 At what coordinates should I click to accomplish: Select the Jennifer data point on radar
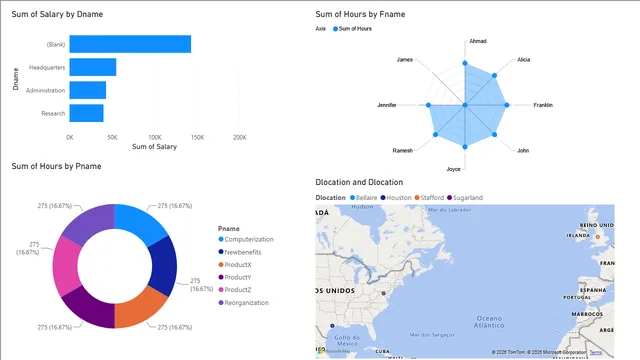point(428,105)
